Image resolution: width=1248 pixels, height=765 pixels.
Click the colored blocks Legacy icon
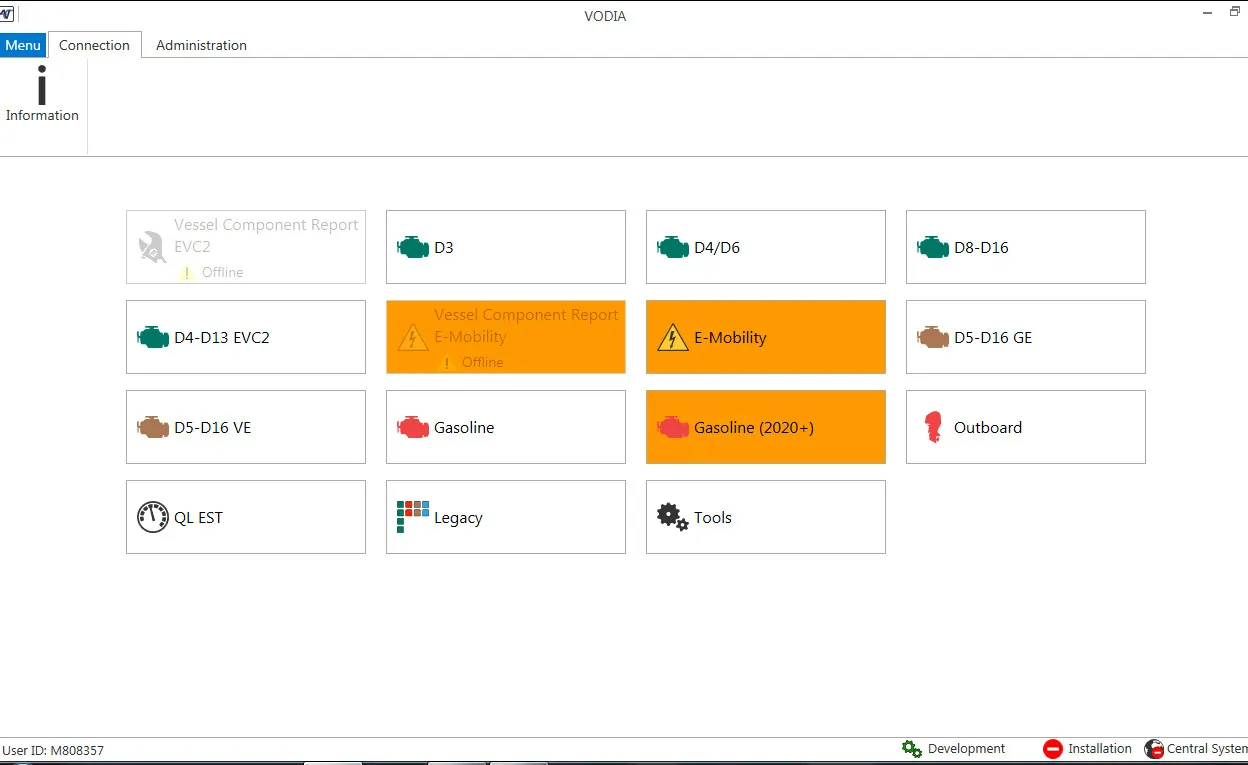[413, 517]
